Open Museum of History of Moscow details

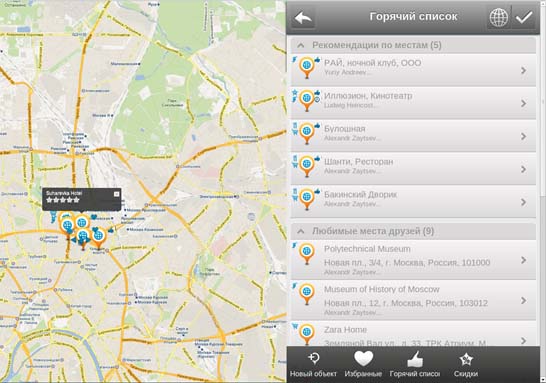pos(413,300)
